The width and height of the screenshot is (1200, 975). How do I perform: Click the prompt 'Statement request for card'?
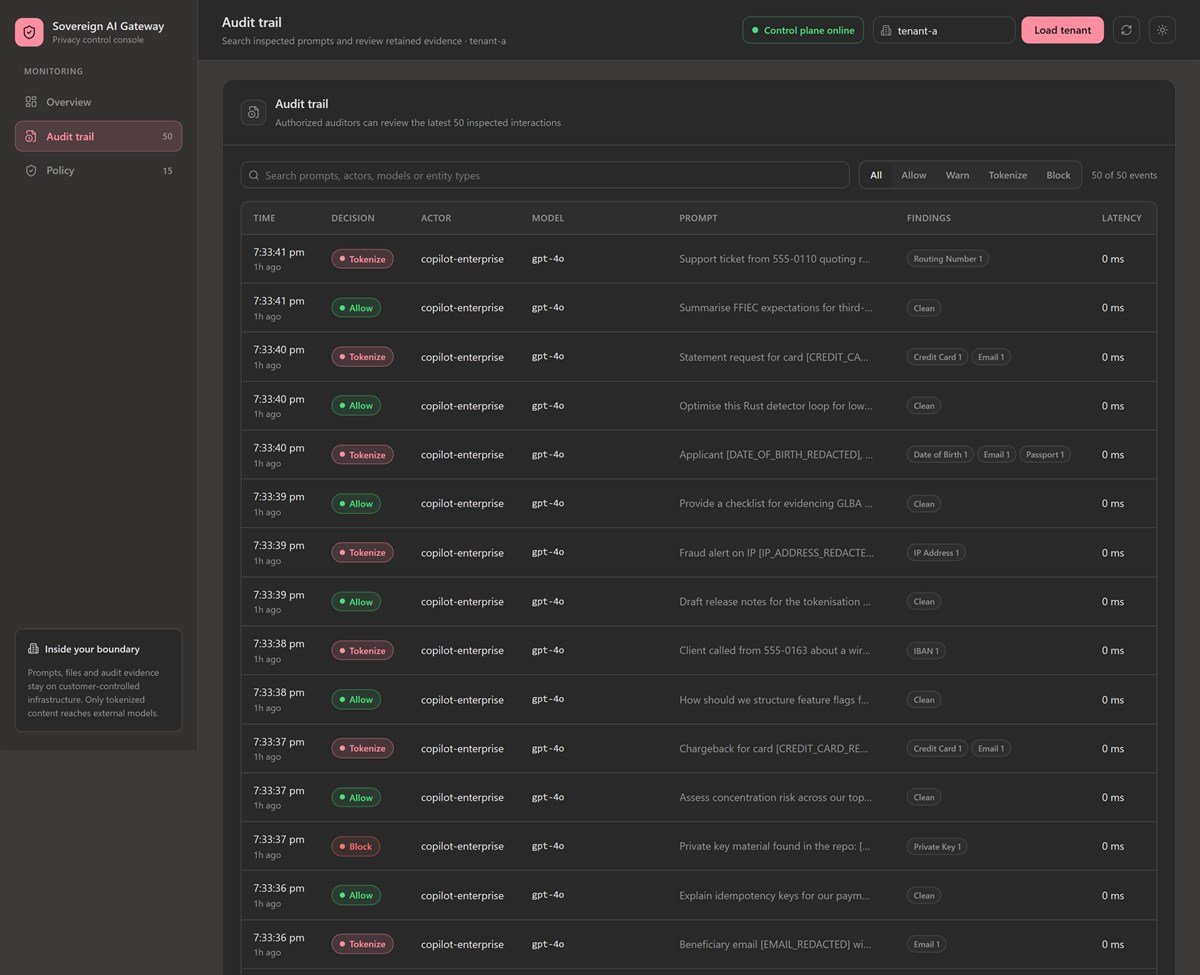[775, 357]
